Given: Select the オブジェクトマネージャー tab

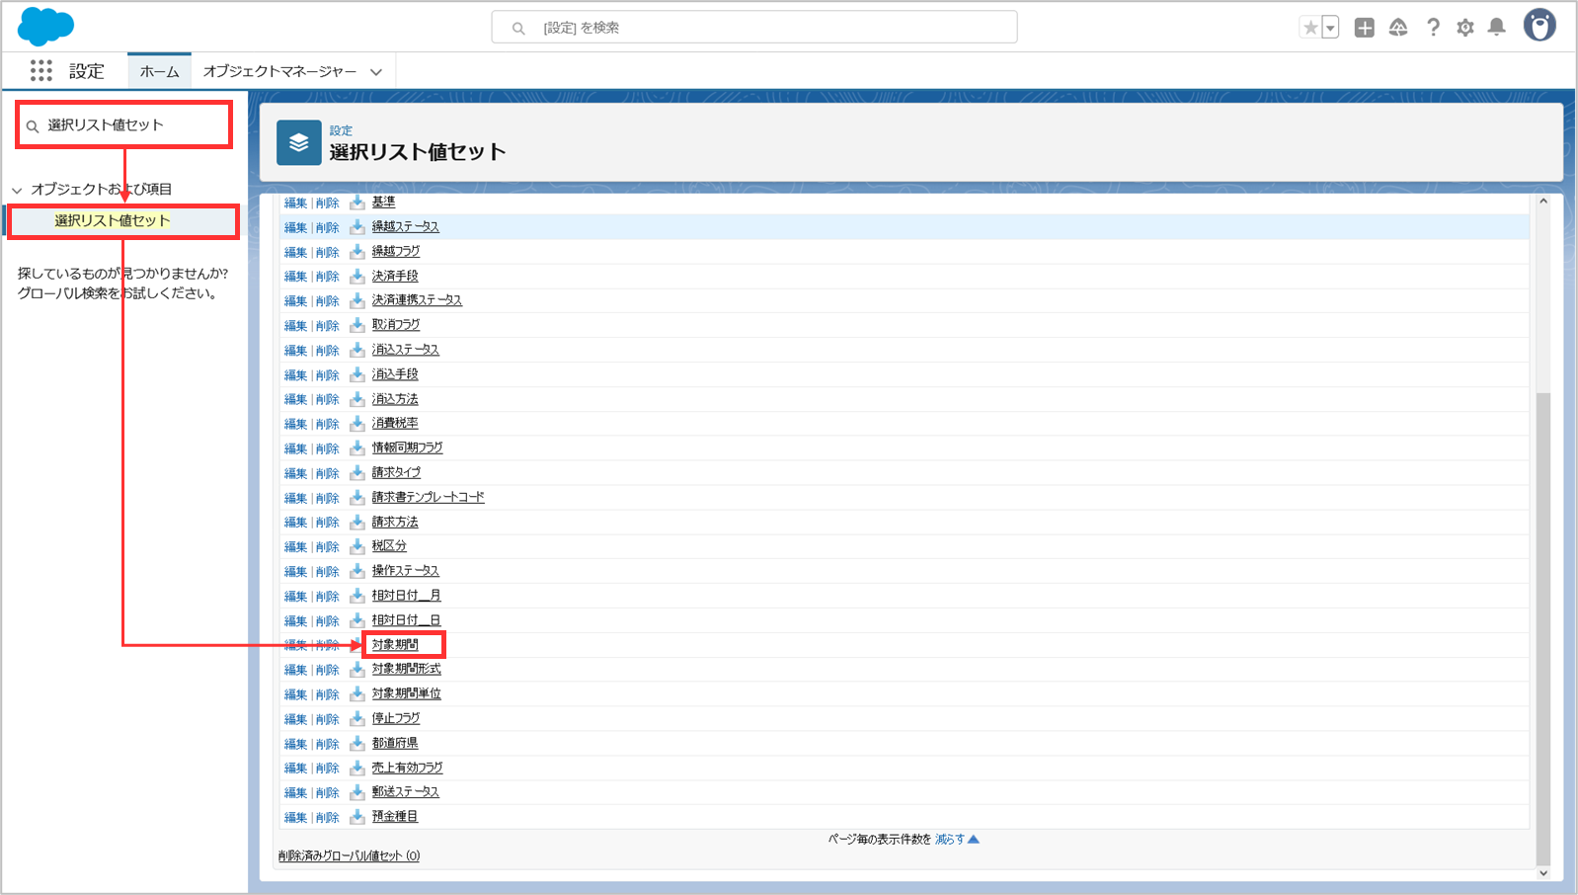Looking at the screenshot, I should point(279,72).
